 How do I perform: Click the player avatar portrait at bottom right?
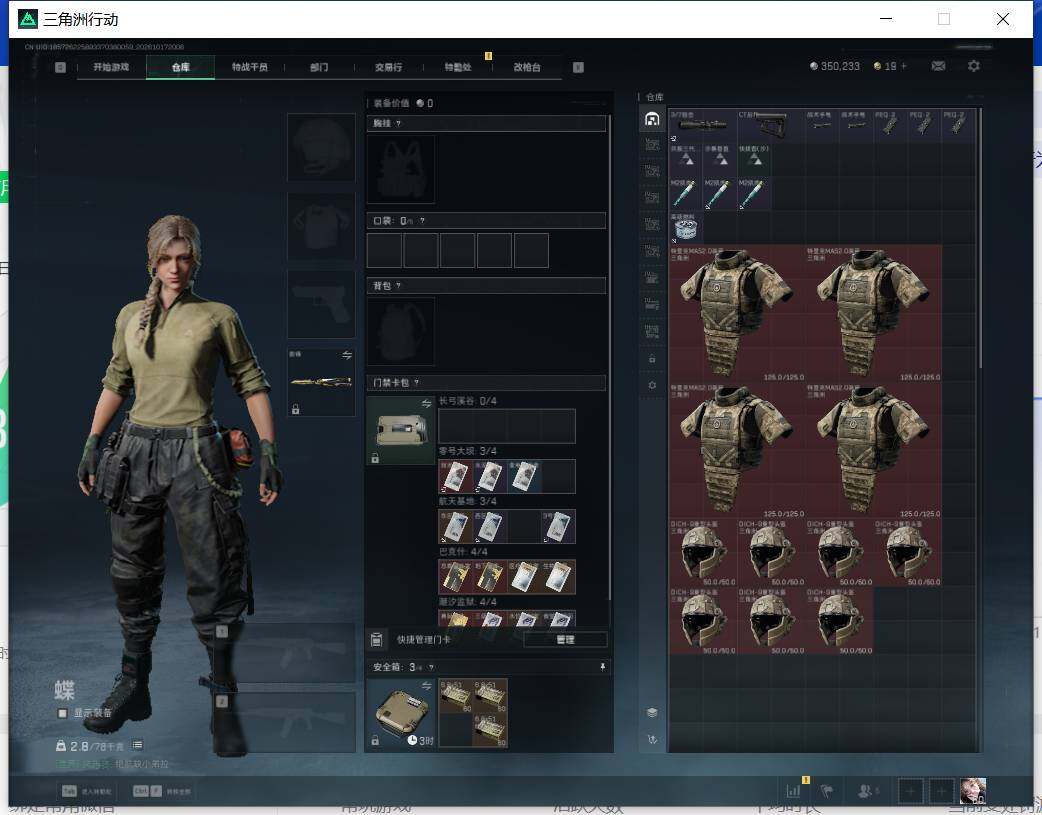[x=973, y=791]
